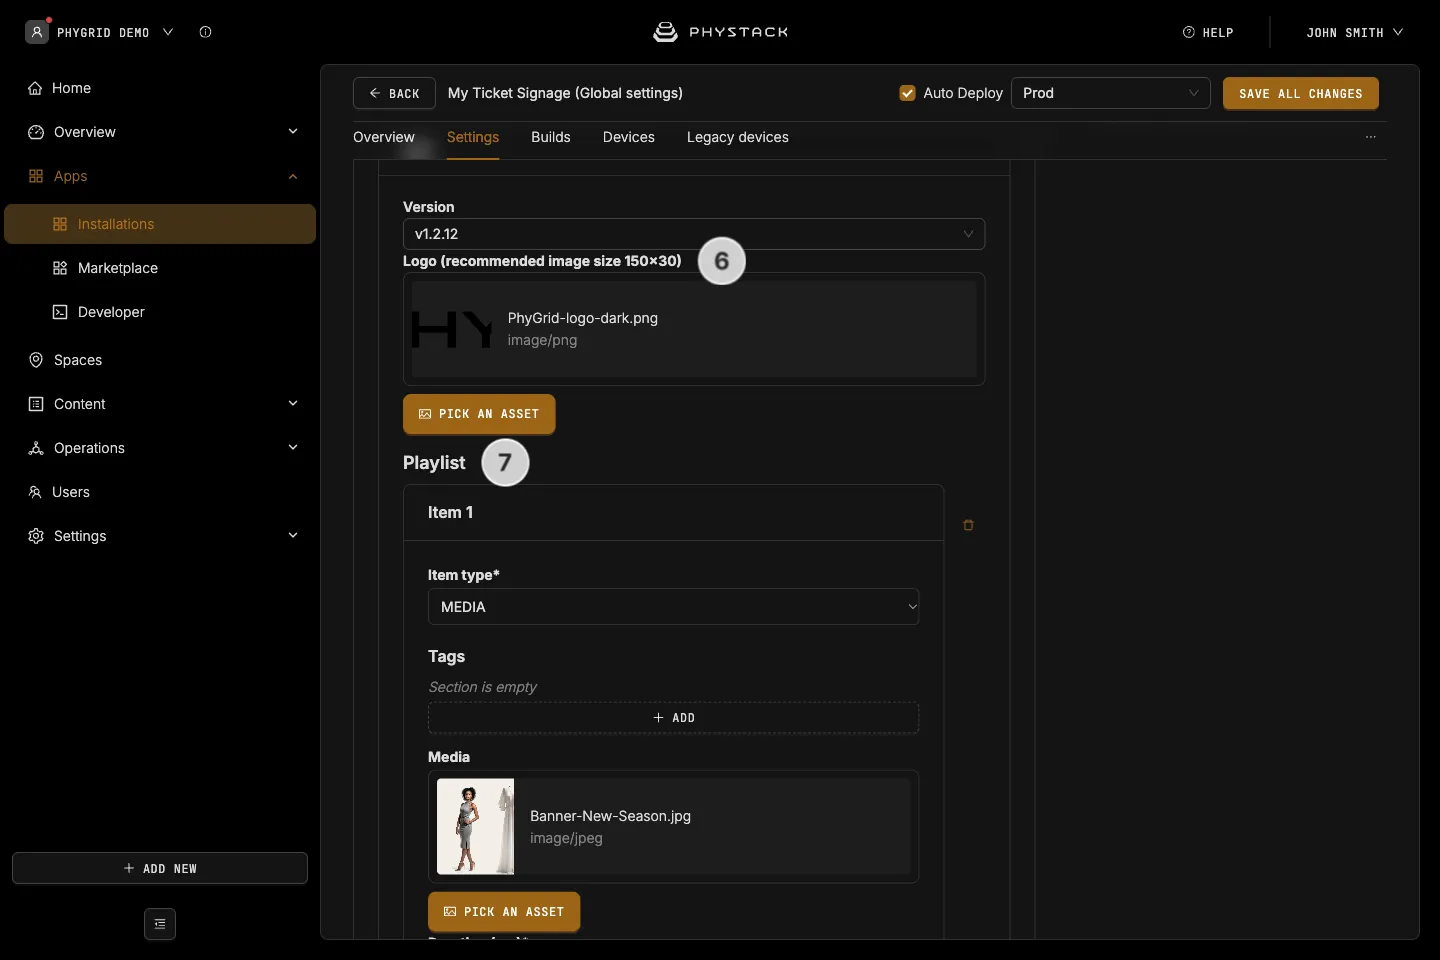Screen dimensions: 1440x960
Task: Click the info icon beside PhyGrid Demo
Action: point(206,32)
